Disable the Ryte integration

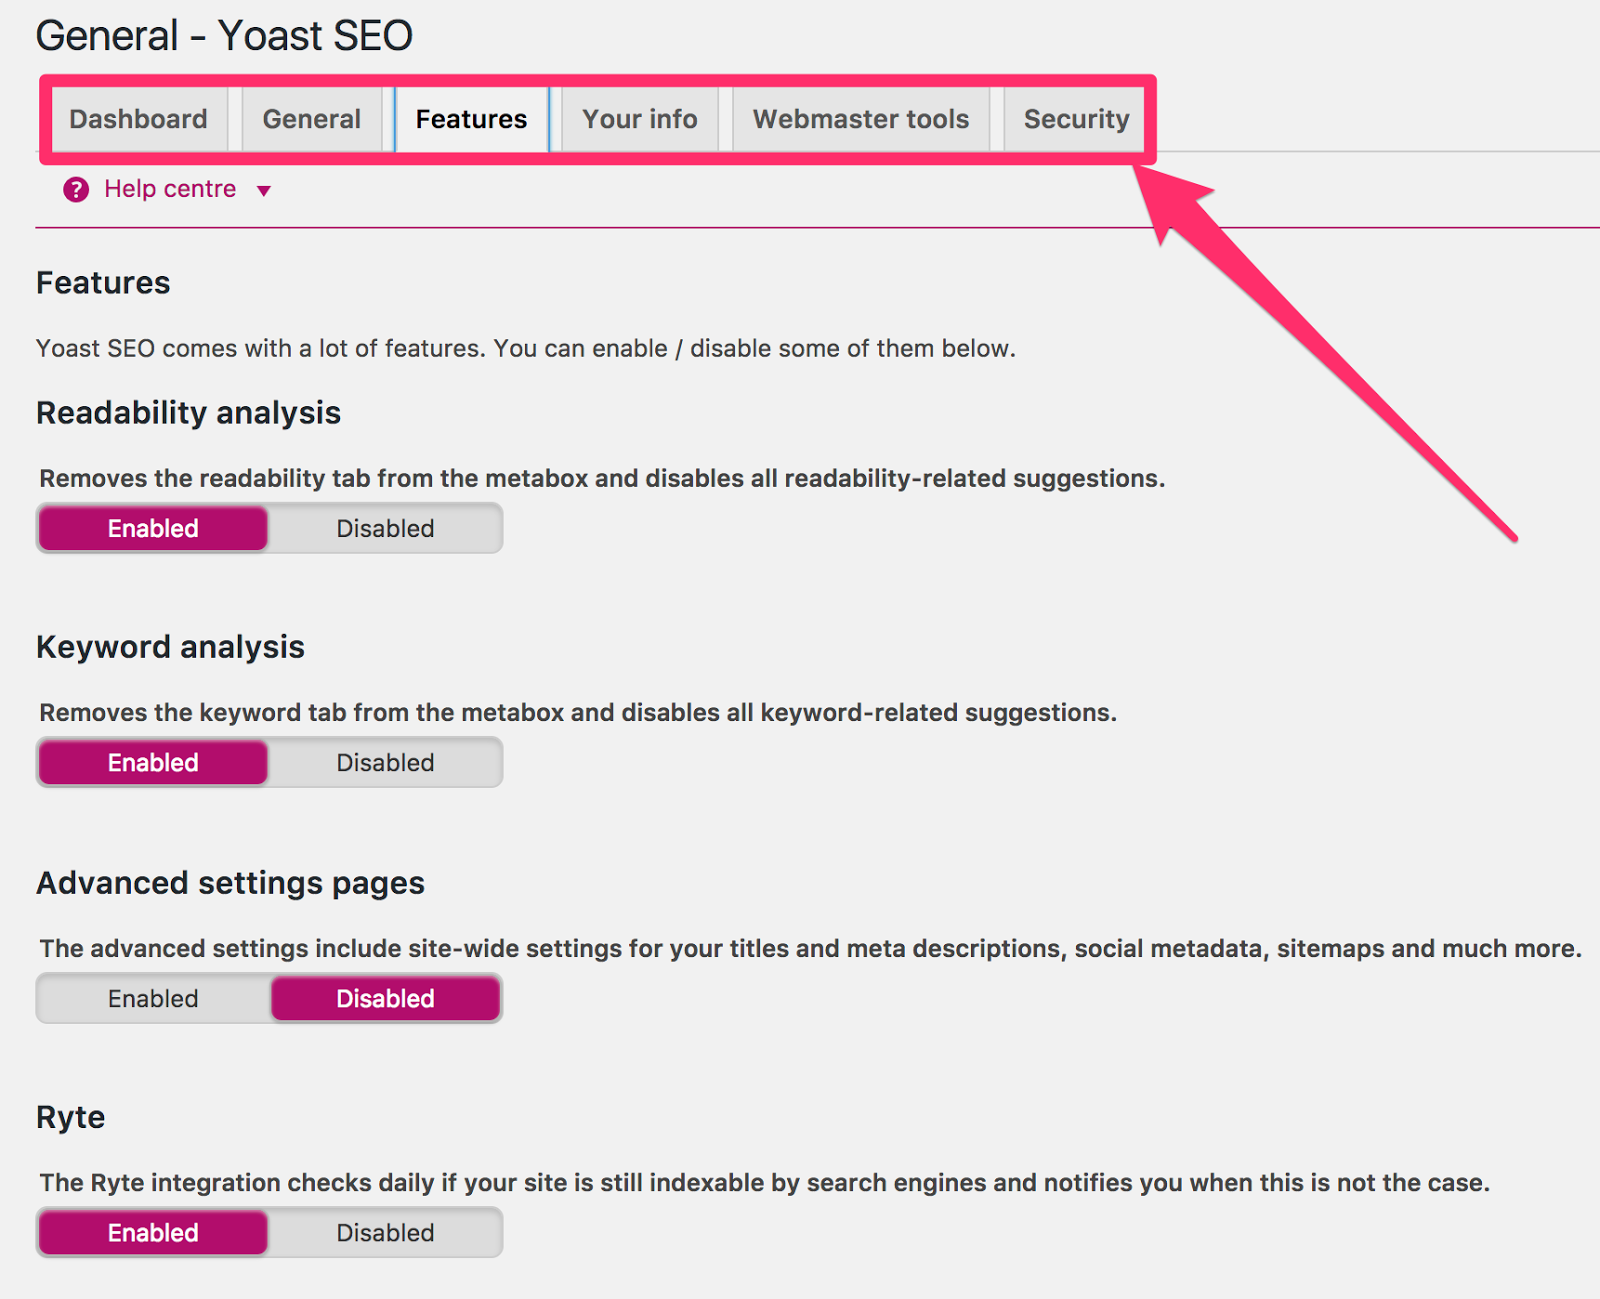pyautogui.click(x=385, y=1232)
